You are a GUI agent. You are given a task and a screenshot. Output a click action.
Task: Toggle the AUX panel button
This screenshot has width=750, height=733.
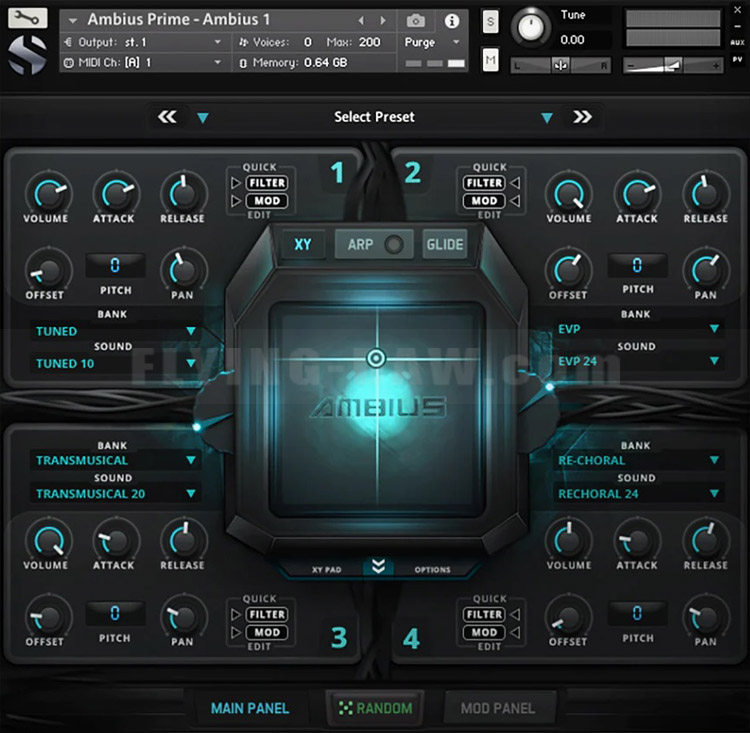click(x=737, y=43)
